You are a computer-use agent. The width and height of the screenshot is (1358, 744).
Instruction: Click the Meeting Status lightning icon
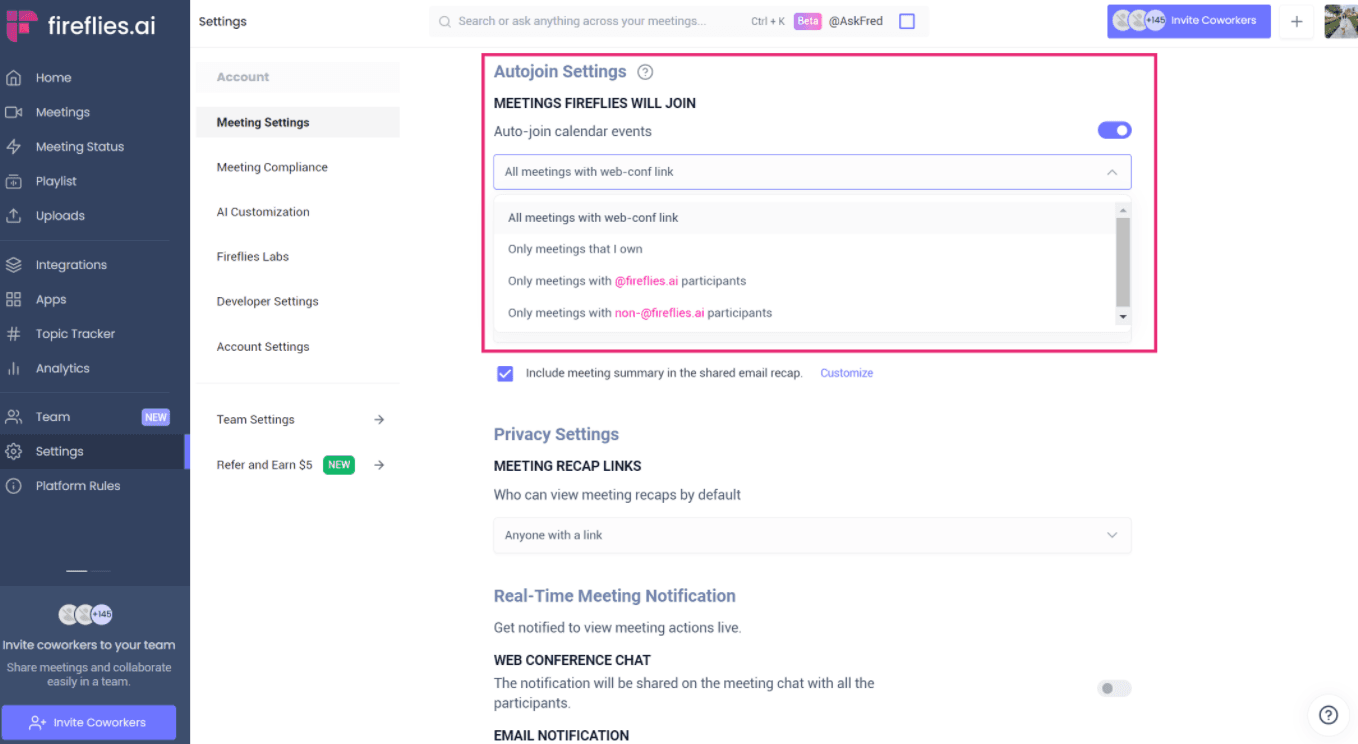click(x=14, y=147)
